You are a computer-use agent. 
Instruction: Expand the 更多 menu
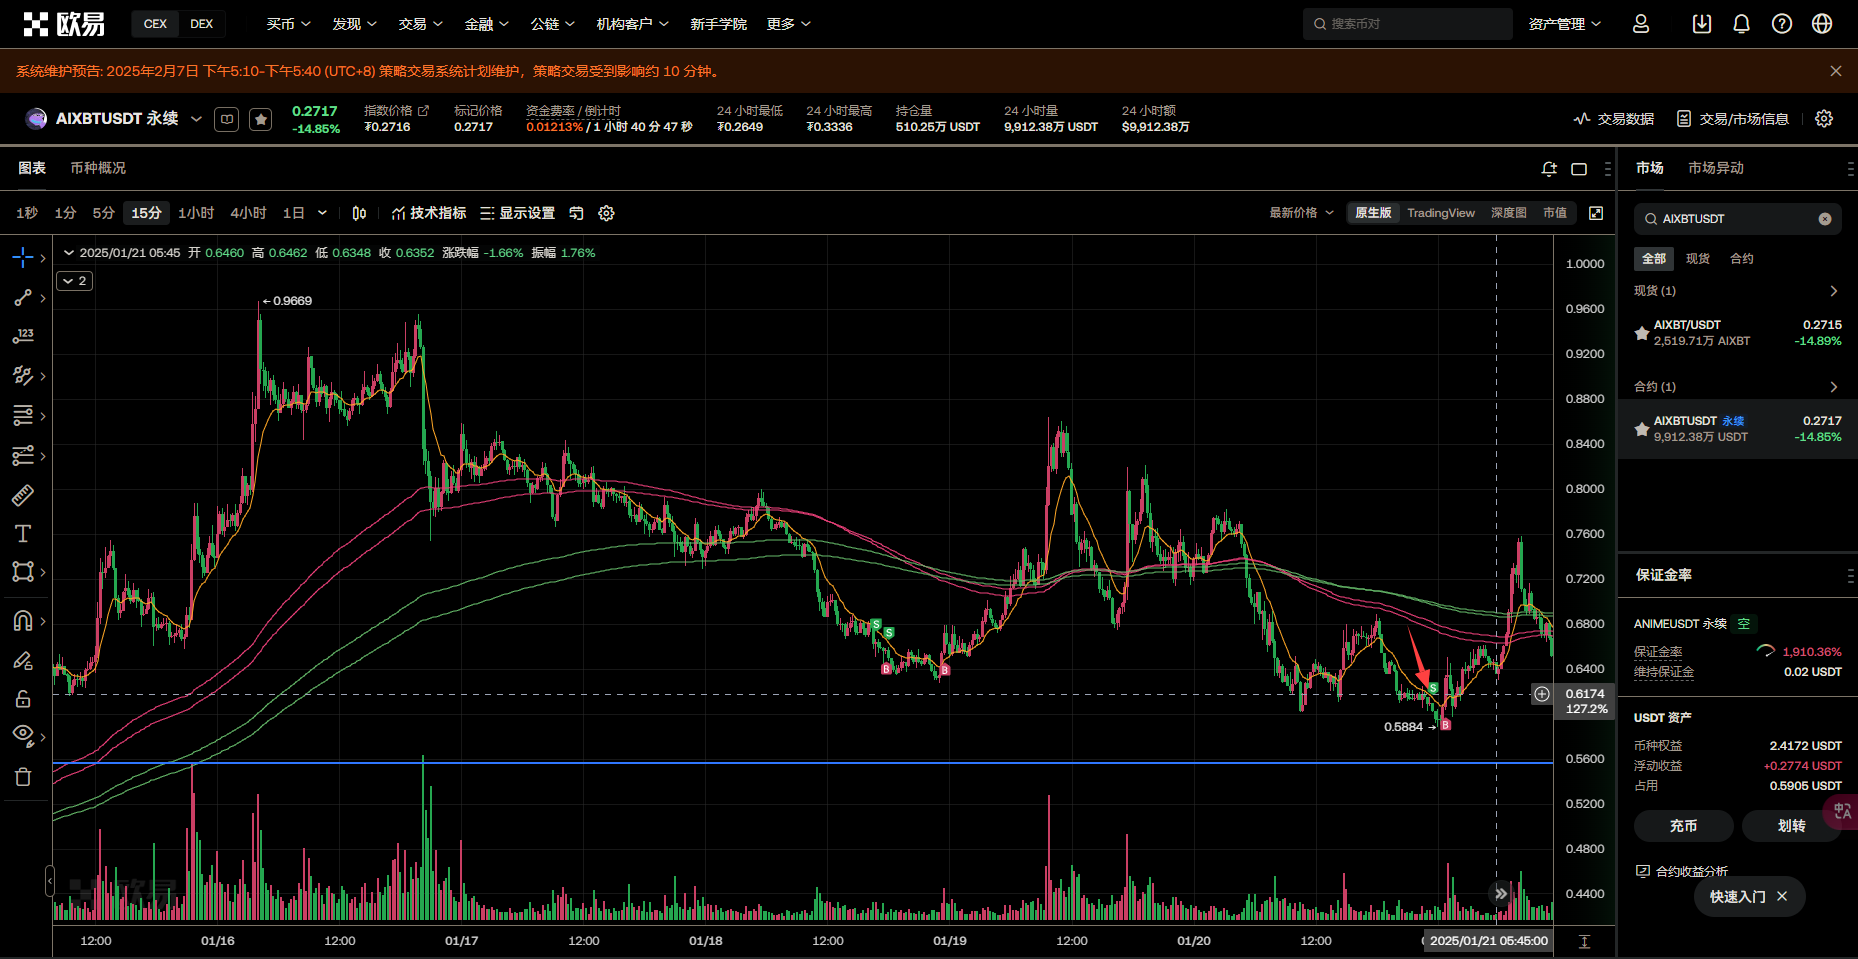coord(788,24)
